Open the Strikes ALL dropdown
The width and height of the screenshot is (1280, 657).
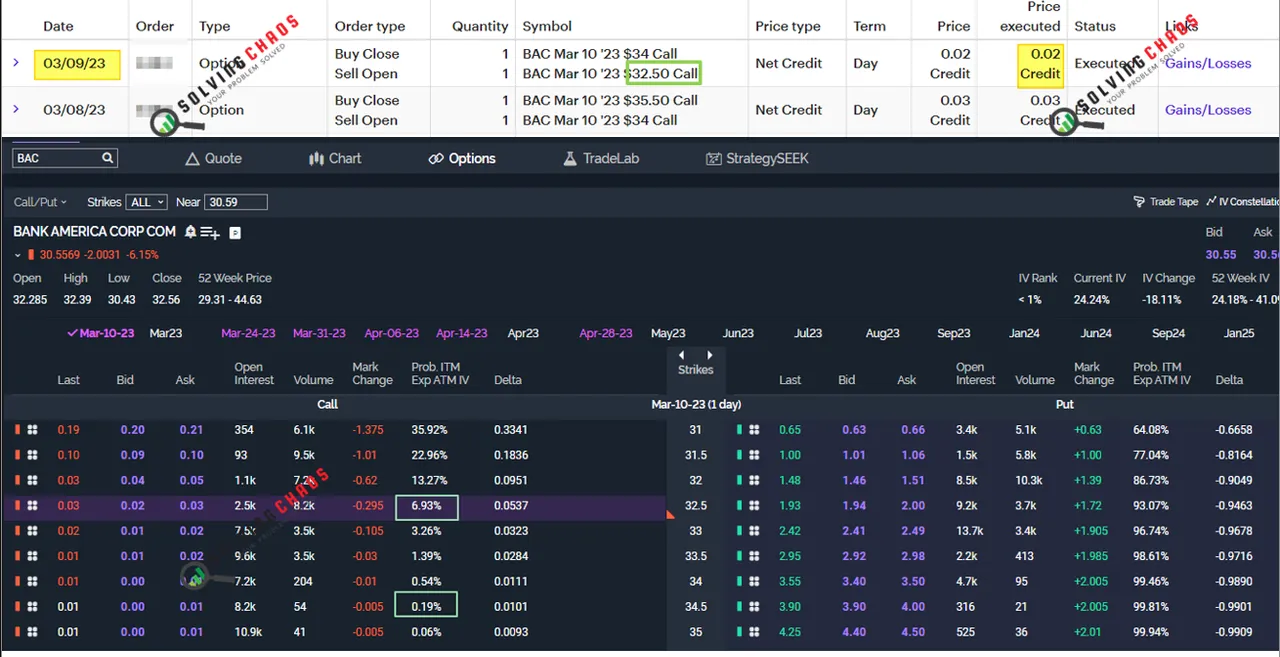pos(147,202)
